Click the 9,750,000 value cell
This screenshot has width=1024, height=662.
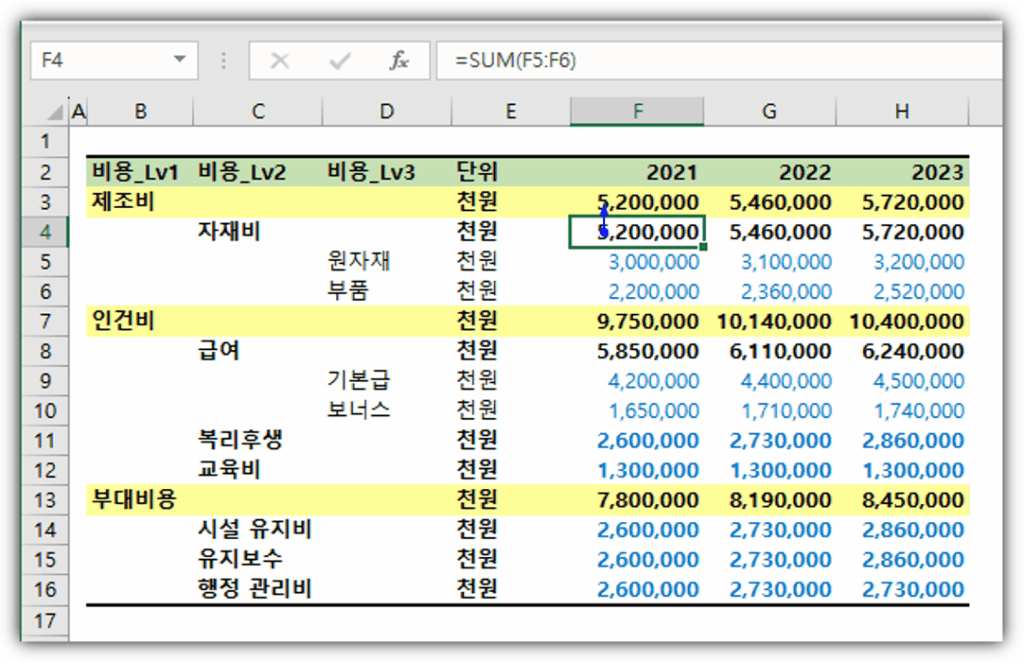[x=637, y=321]
